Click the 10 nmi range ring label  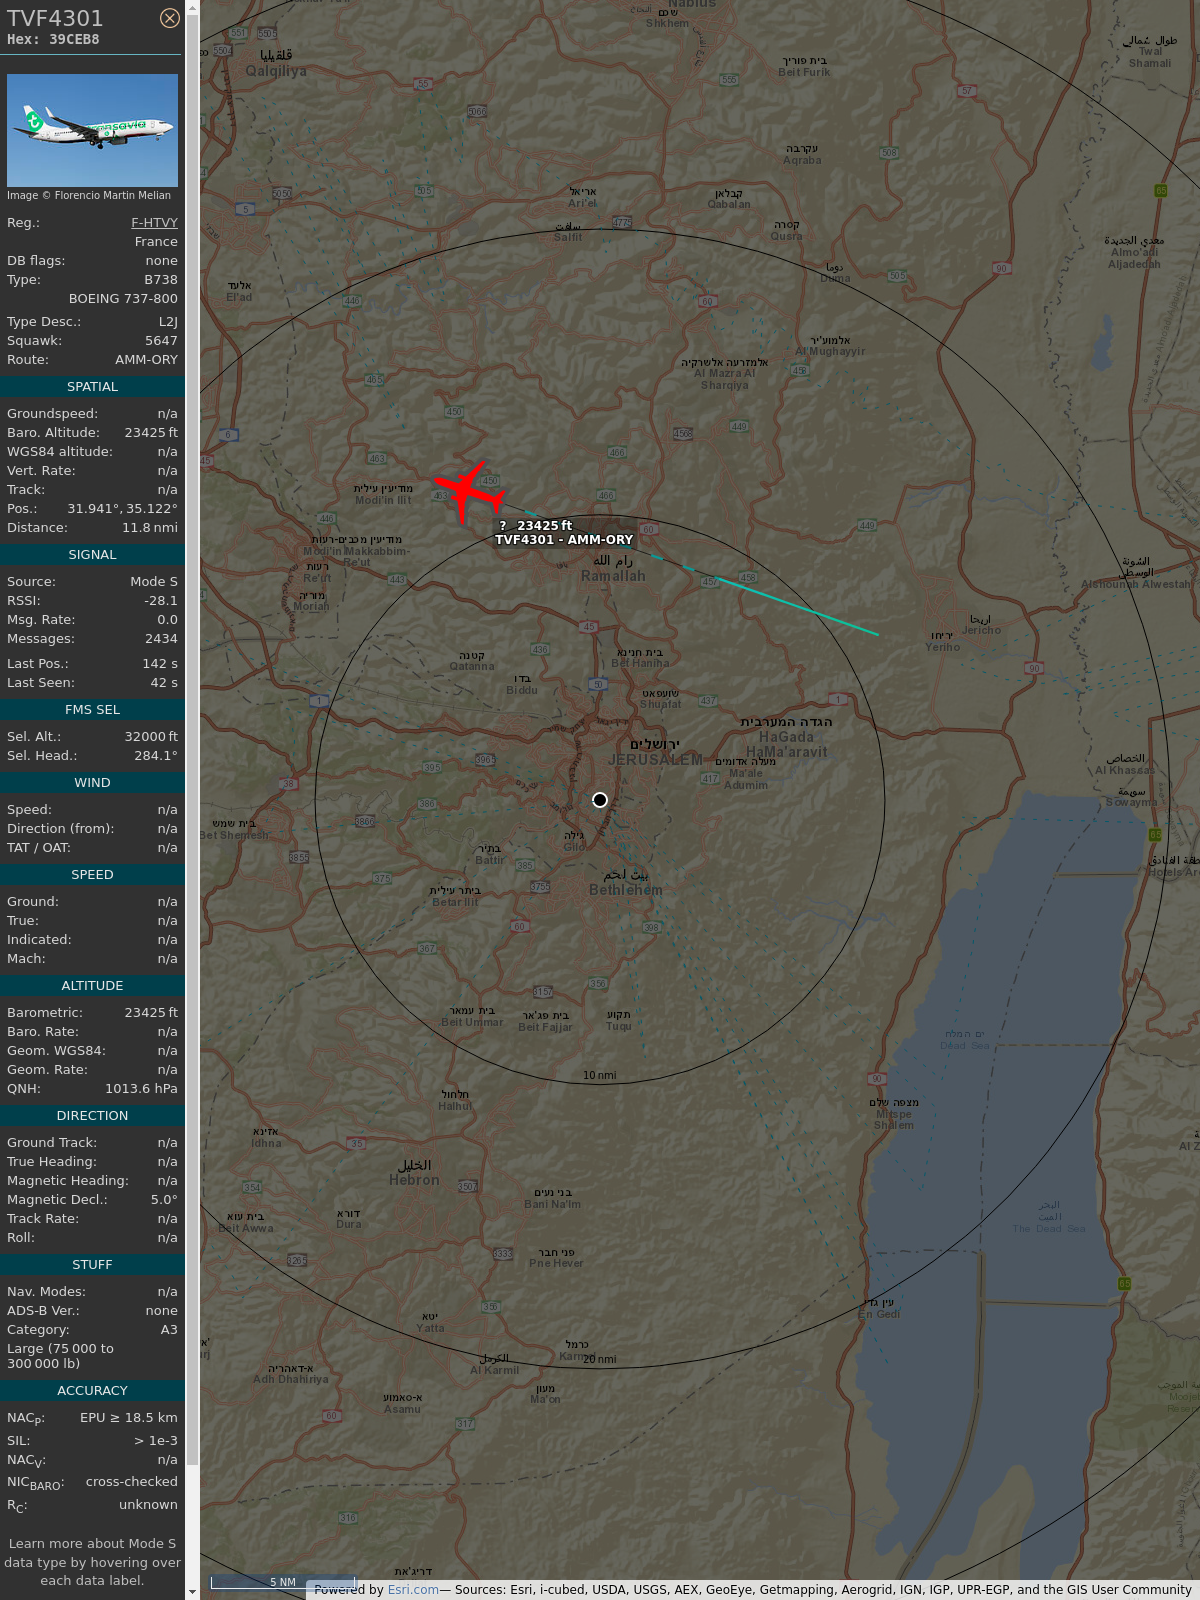coord(600,1076)
